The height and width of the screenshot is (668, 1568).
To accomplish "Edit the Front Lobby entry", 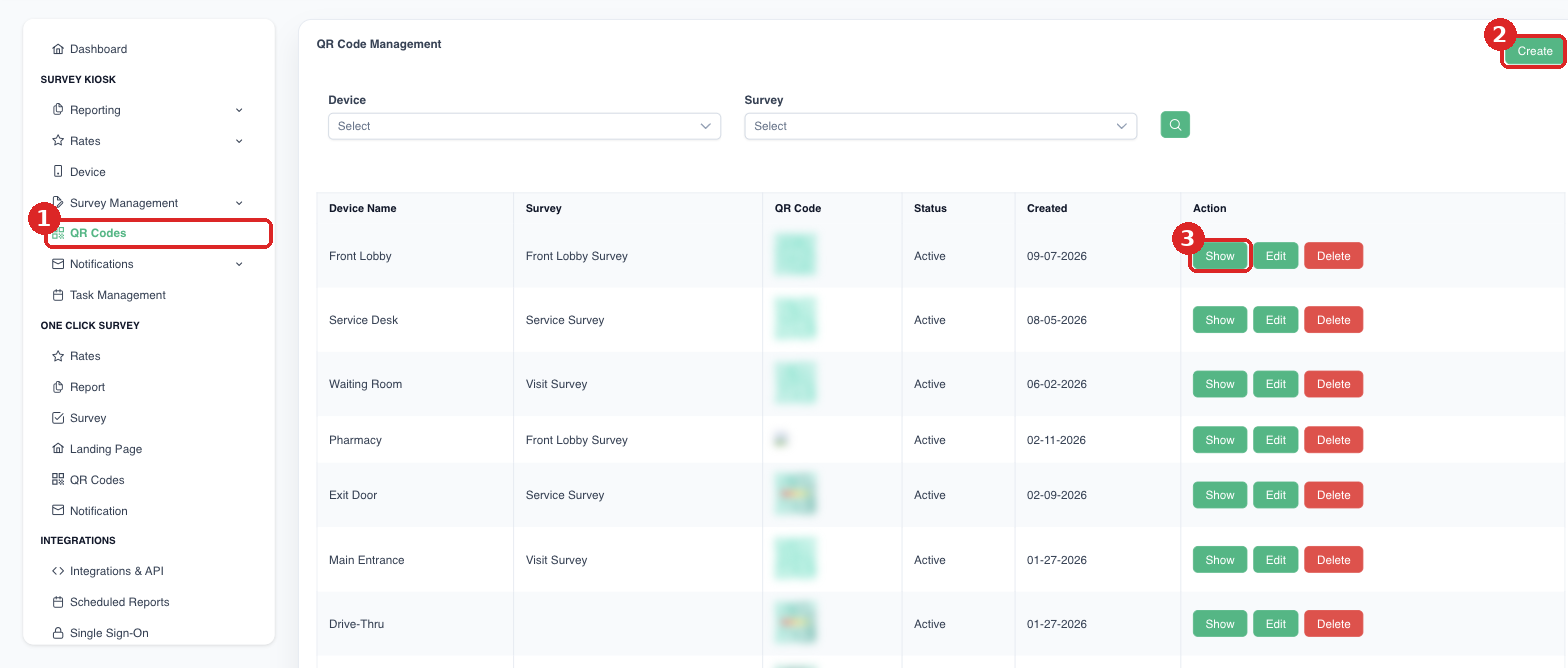I will click(1276, 256).
